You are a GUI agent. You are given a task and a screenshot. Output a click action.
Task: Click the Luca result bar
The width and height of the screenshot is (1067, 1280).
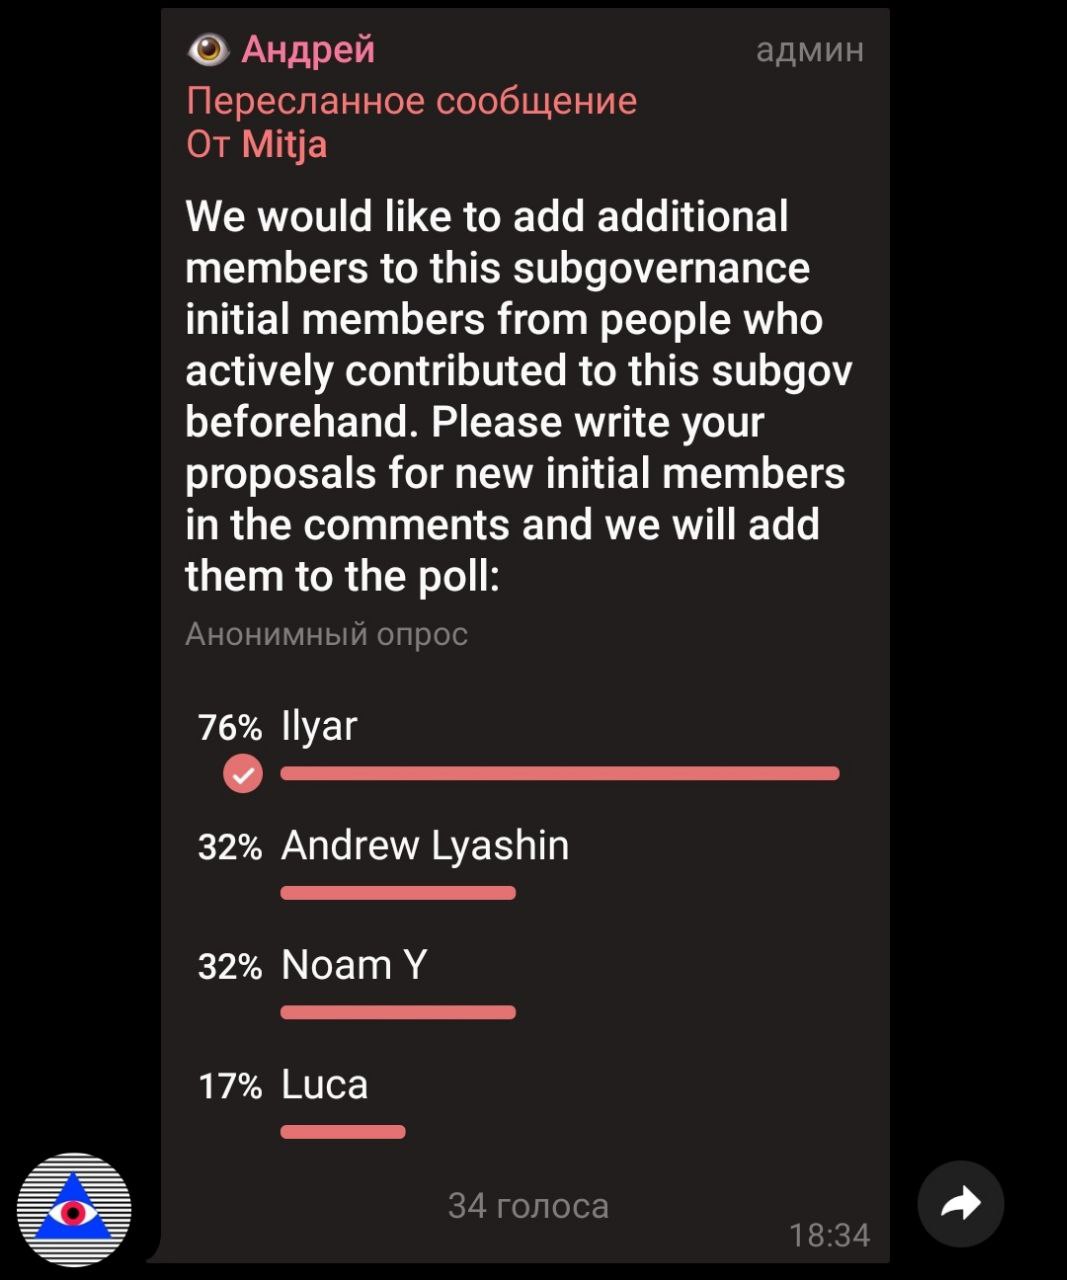[x=343, y=1132]
